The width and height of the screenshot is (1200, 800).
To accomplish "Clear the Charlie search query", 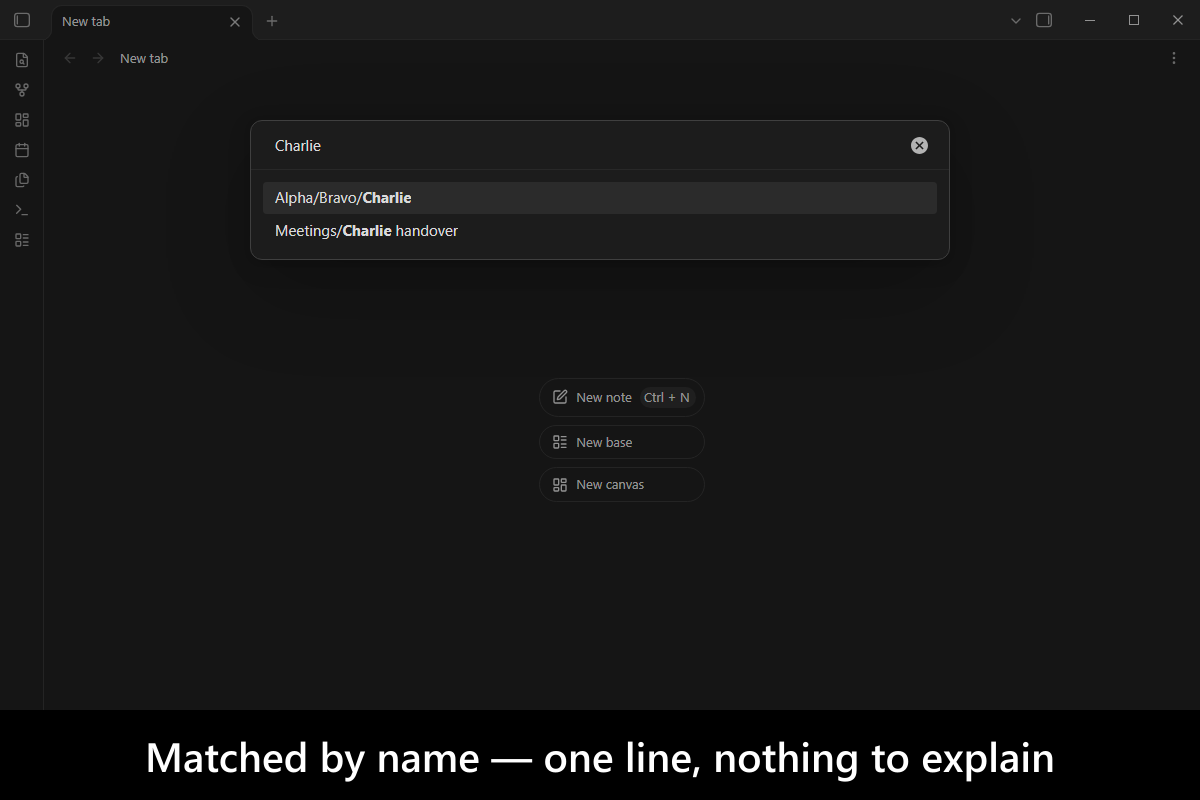I will (x=919, y=145).
